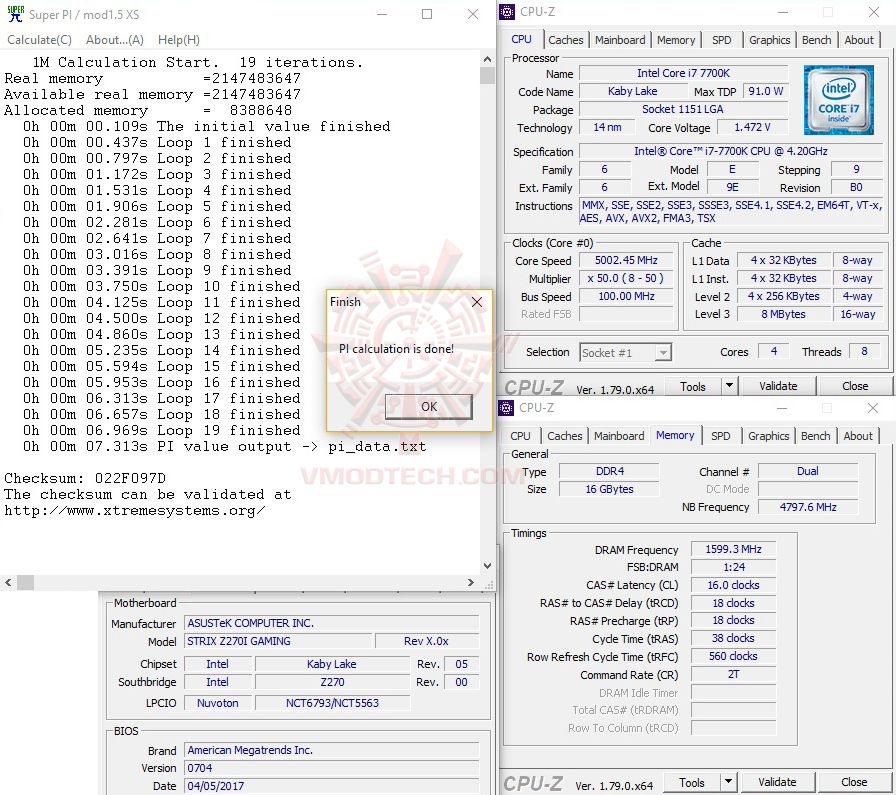Switch to Mainboard tab in lower CPU-Z
The width and height of the screenshot is (896, 795).
[x=619, y=436]
